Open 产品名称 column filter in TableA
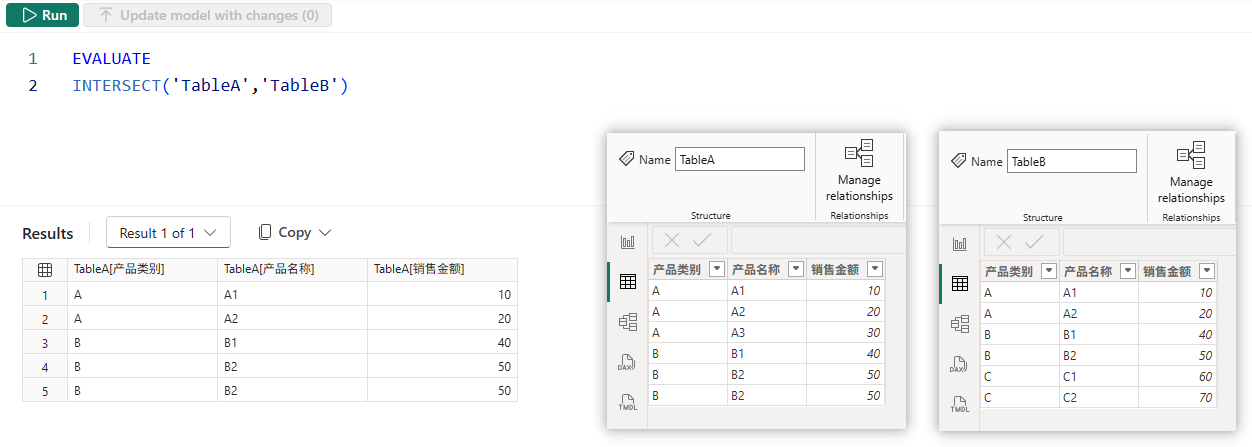1252x447 pixels. pos(796,268)
